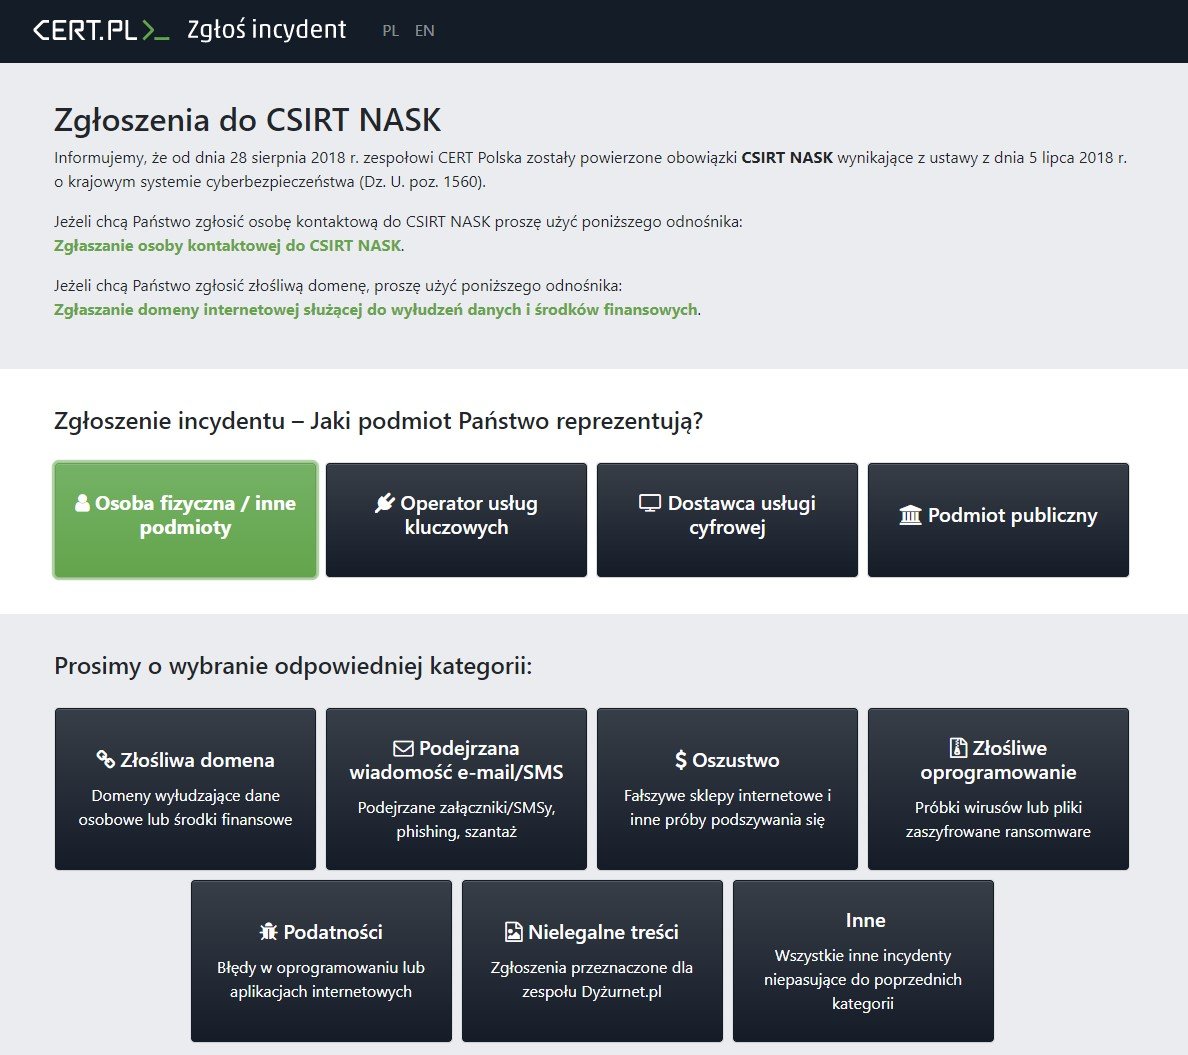Click the CERT.PL logo

pyautogui.click(x=101, y=30)
